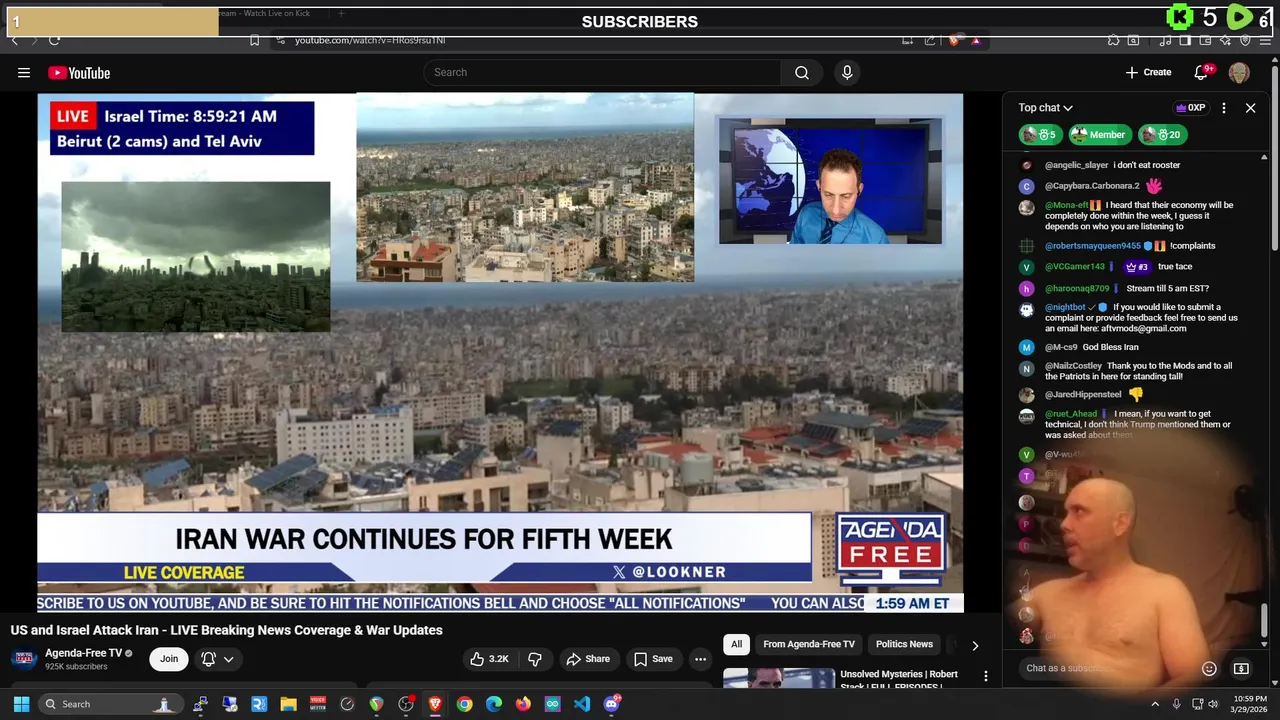Viewport: 1280px width, 720px height.
Task: Start voice search with the microphone
Action: (847, 72)
